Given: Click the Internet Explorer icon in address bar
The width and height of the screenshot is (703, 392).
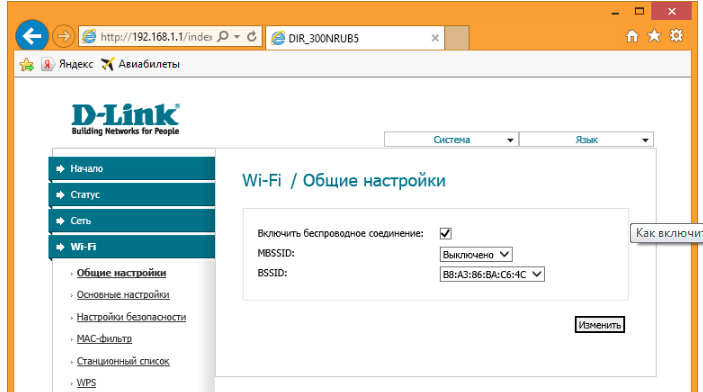Looking at the screenshot, I should (x=89, y=37).
